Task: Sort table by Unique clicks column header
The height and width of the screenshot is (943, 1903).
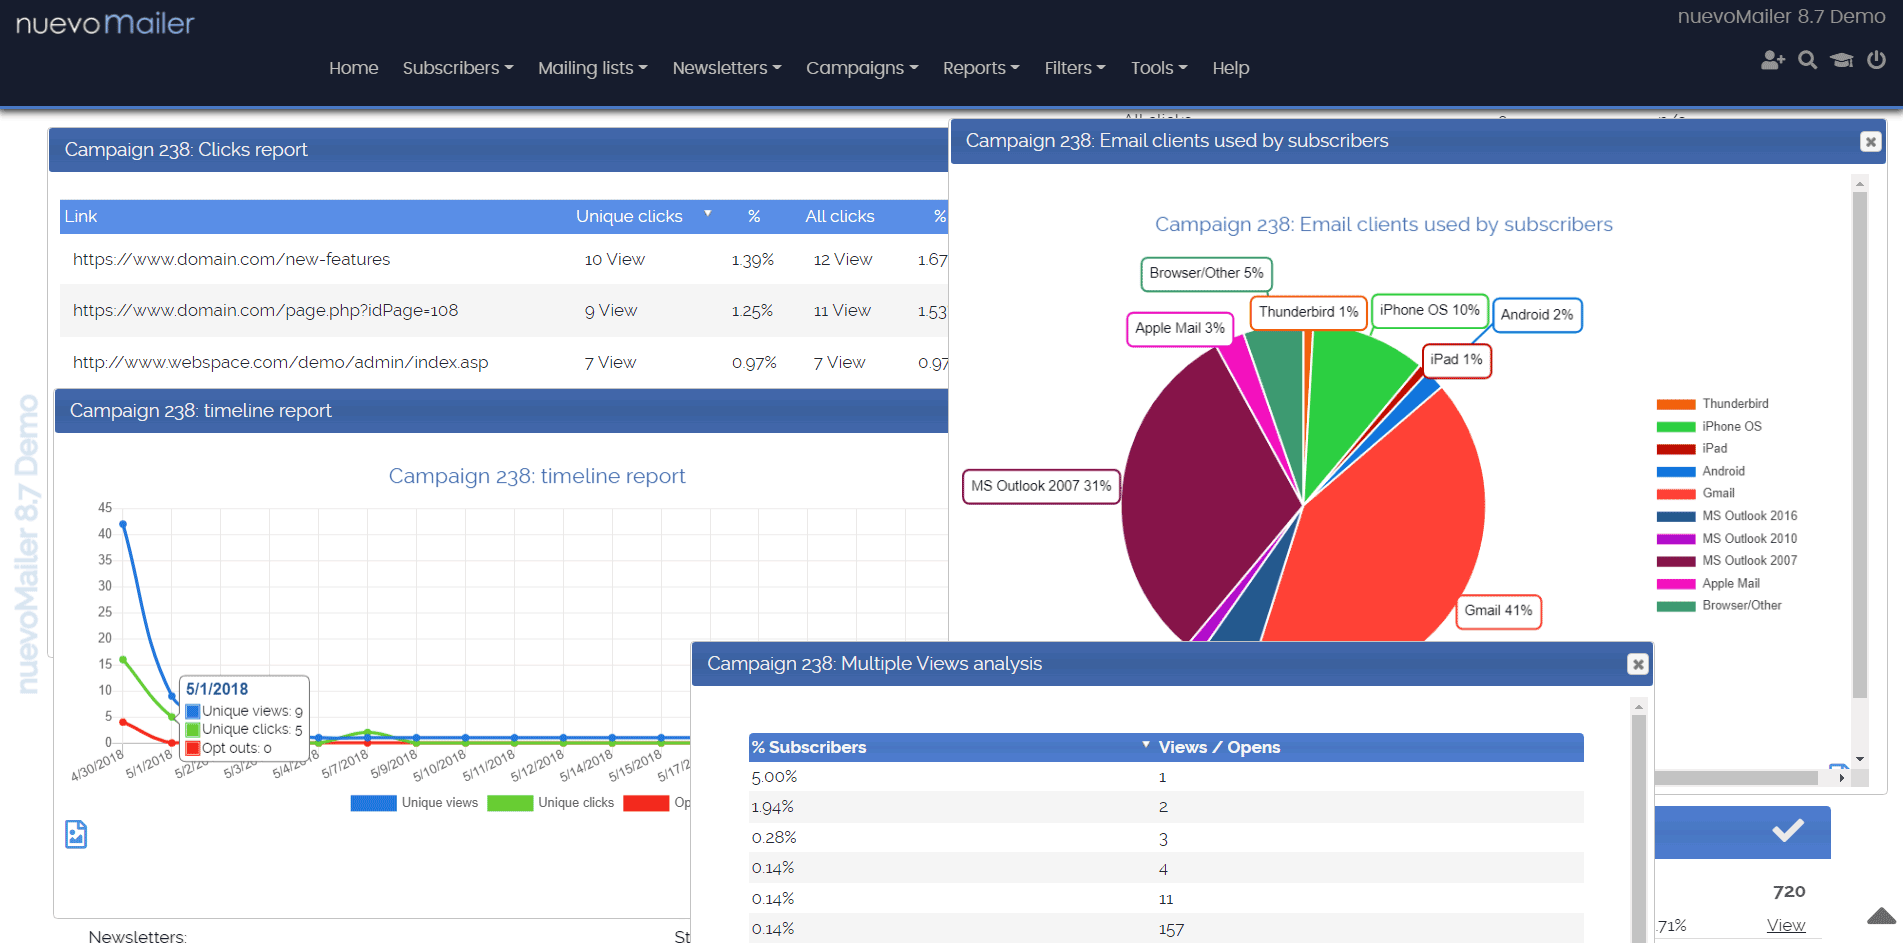Action: tap(629, 216)
